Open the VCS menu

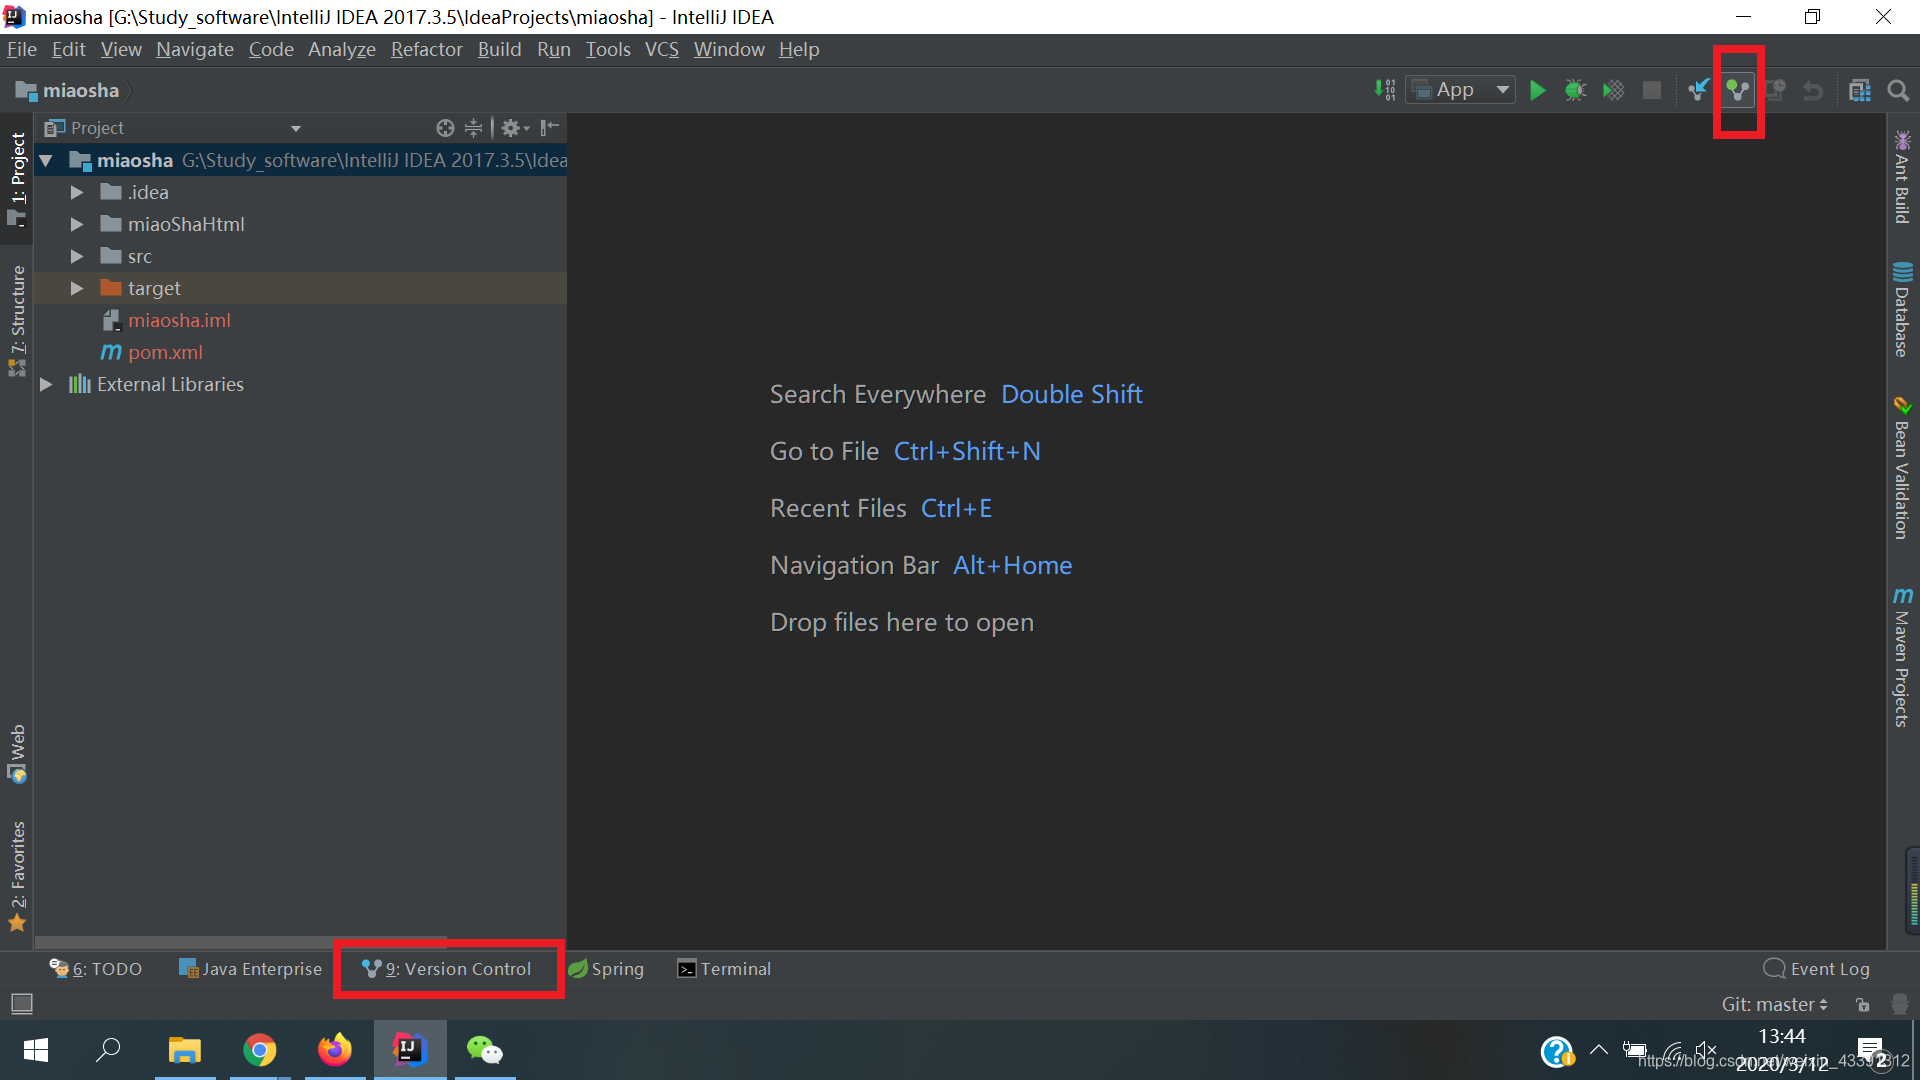(x=662, y=49)
